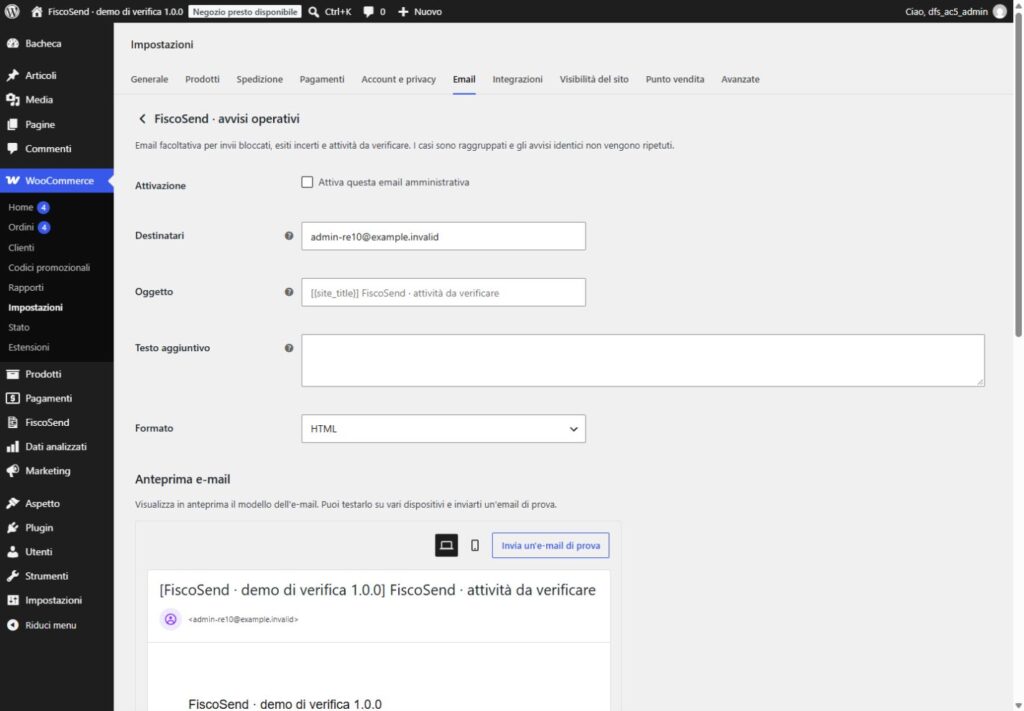Select the Email tab
The width and height of the screenshot is (1024, 711).
click(x=464, y=79)
